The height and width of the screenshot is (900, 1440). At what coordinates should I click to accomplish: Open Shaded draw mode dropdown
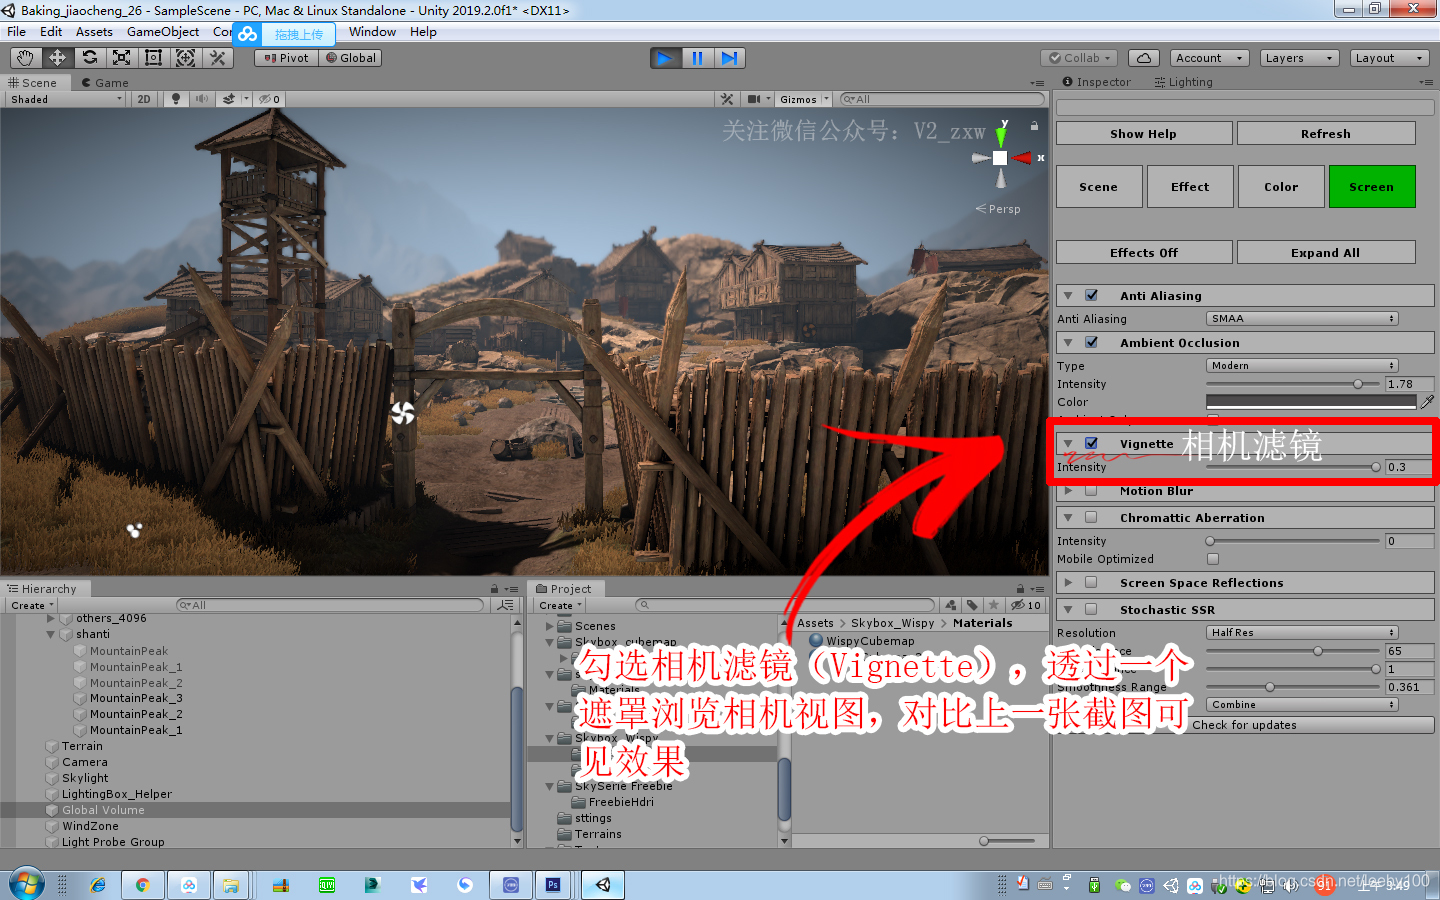coord(65,99)
